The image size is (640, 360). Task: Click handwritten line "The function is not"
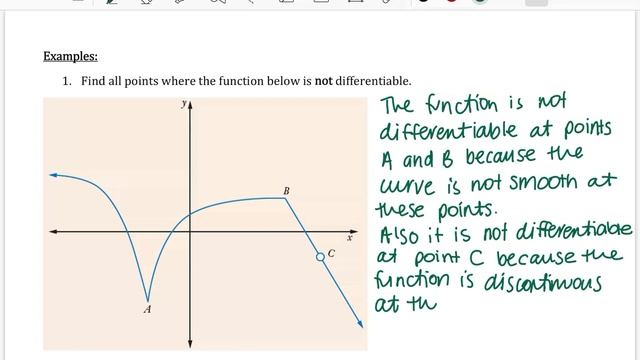click(x=474, y=105)
